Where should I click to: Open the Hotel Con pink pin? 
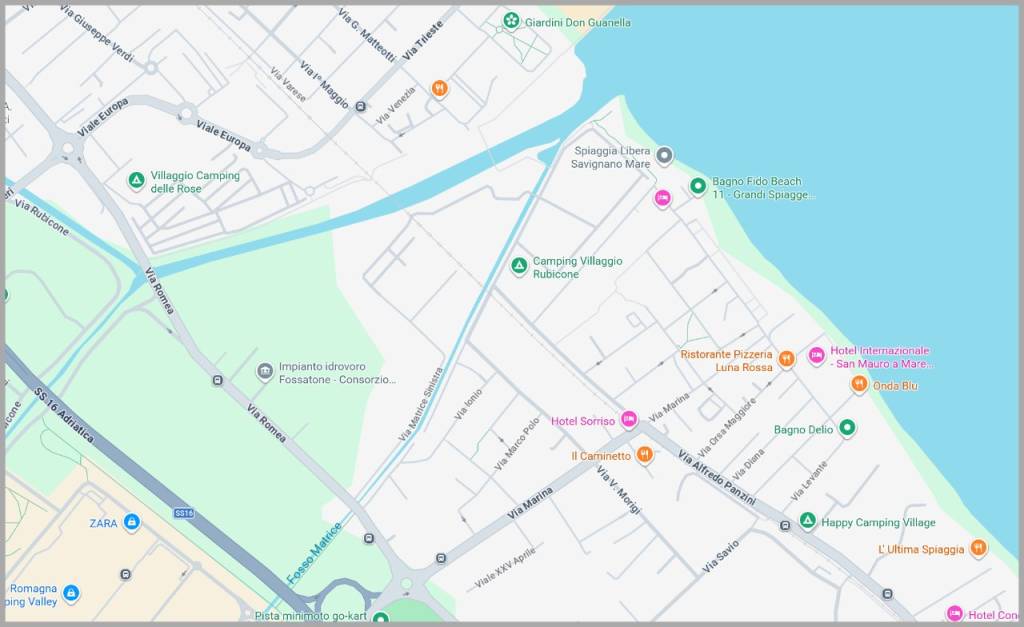(954, 613)
